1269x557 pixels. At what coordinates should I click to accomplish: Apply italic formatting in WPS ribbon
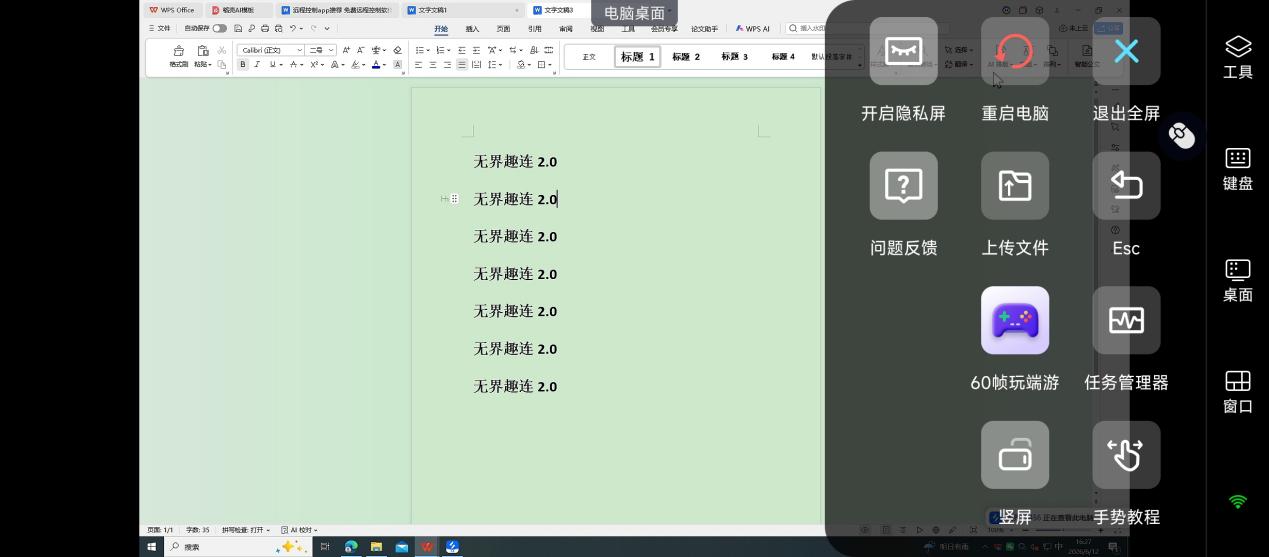click(x=257, y=64)
